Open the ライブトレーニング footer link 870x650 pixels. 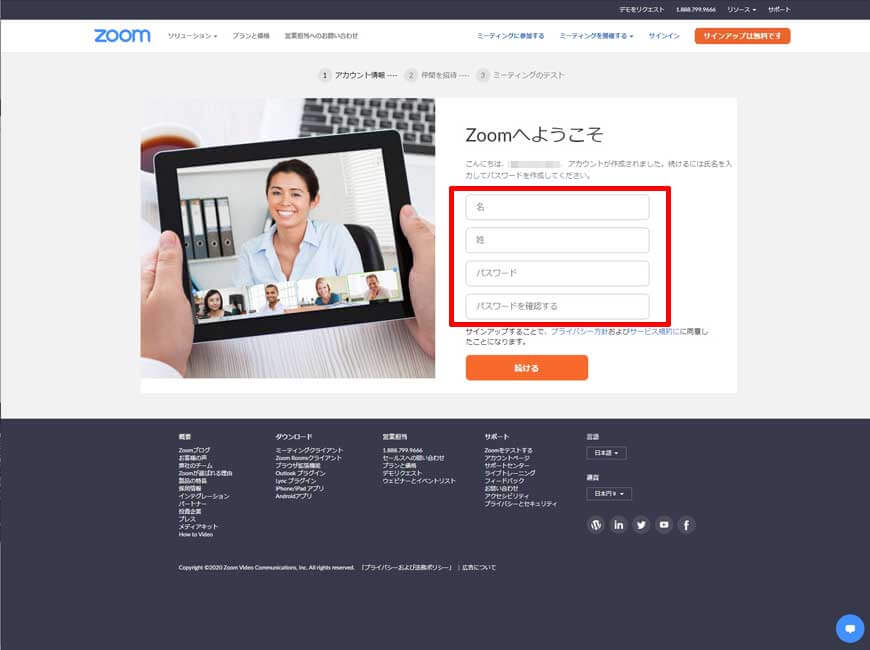pyautogui.click(x=510, y=473)
